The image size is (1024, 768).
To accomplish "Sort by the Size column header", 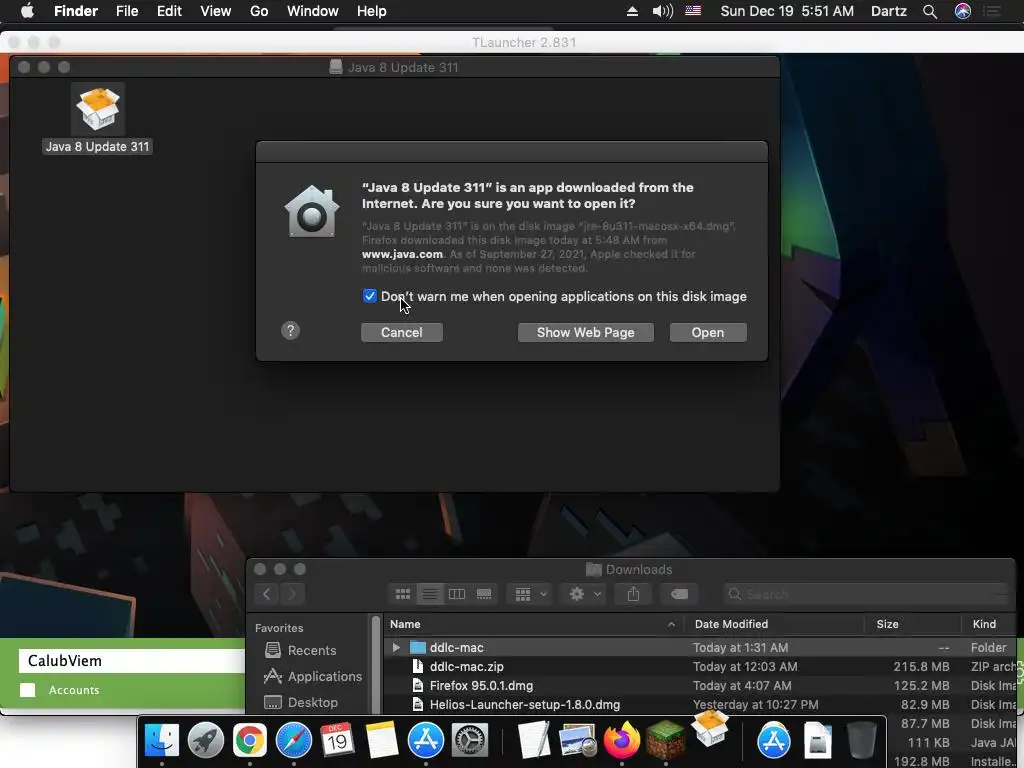I will (913, 624).
